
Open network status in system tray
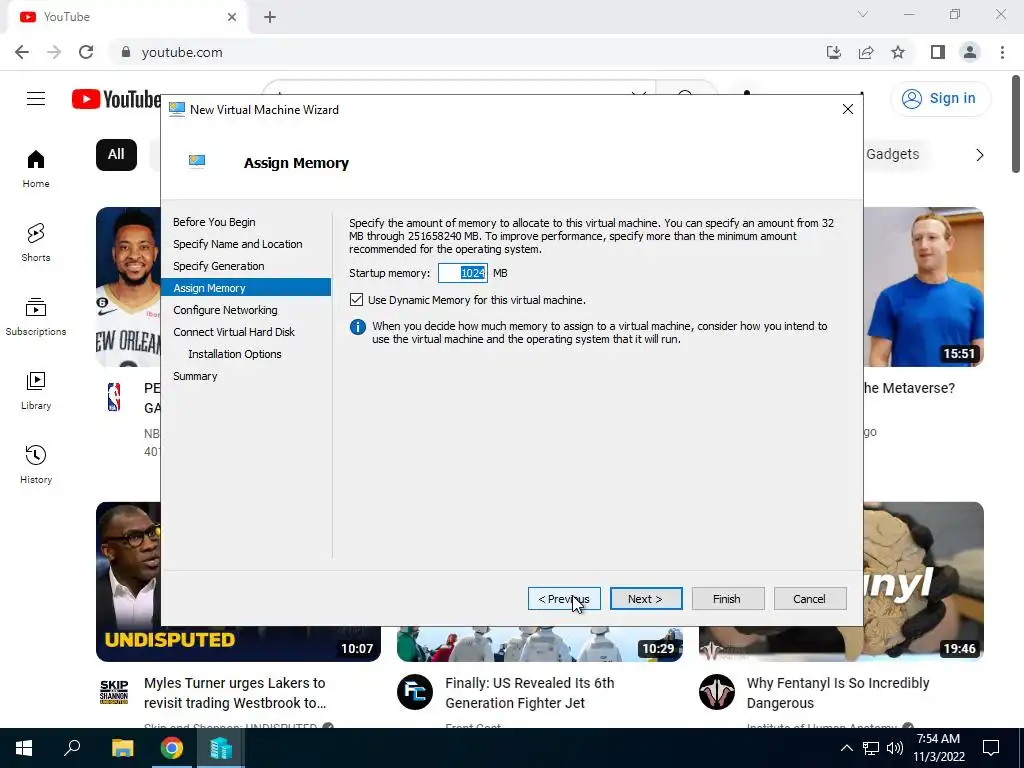pyautogui.click(x=871, y=748)
